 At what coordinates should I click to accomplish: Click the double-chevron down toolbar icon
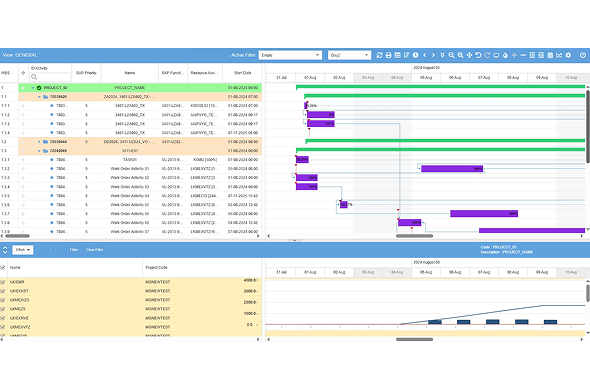pyautogui.click(x=442, y=55)
